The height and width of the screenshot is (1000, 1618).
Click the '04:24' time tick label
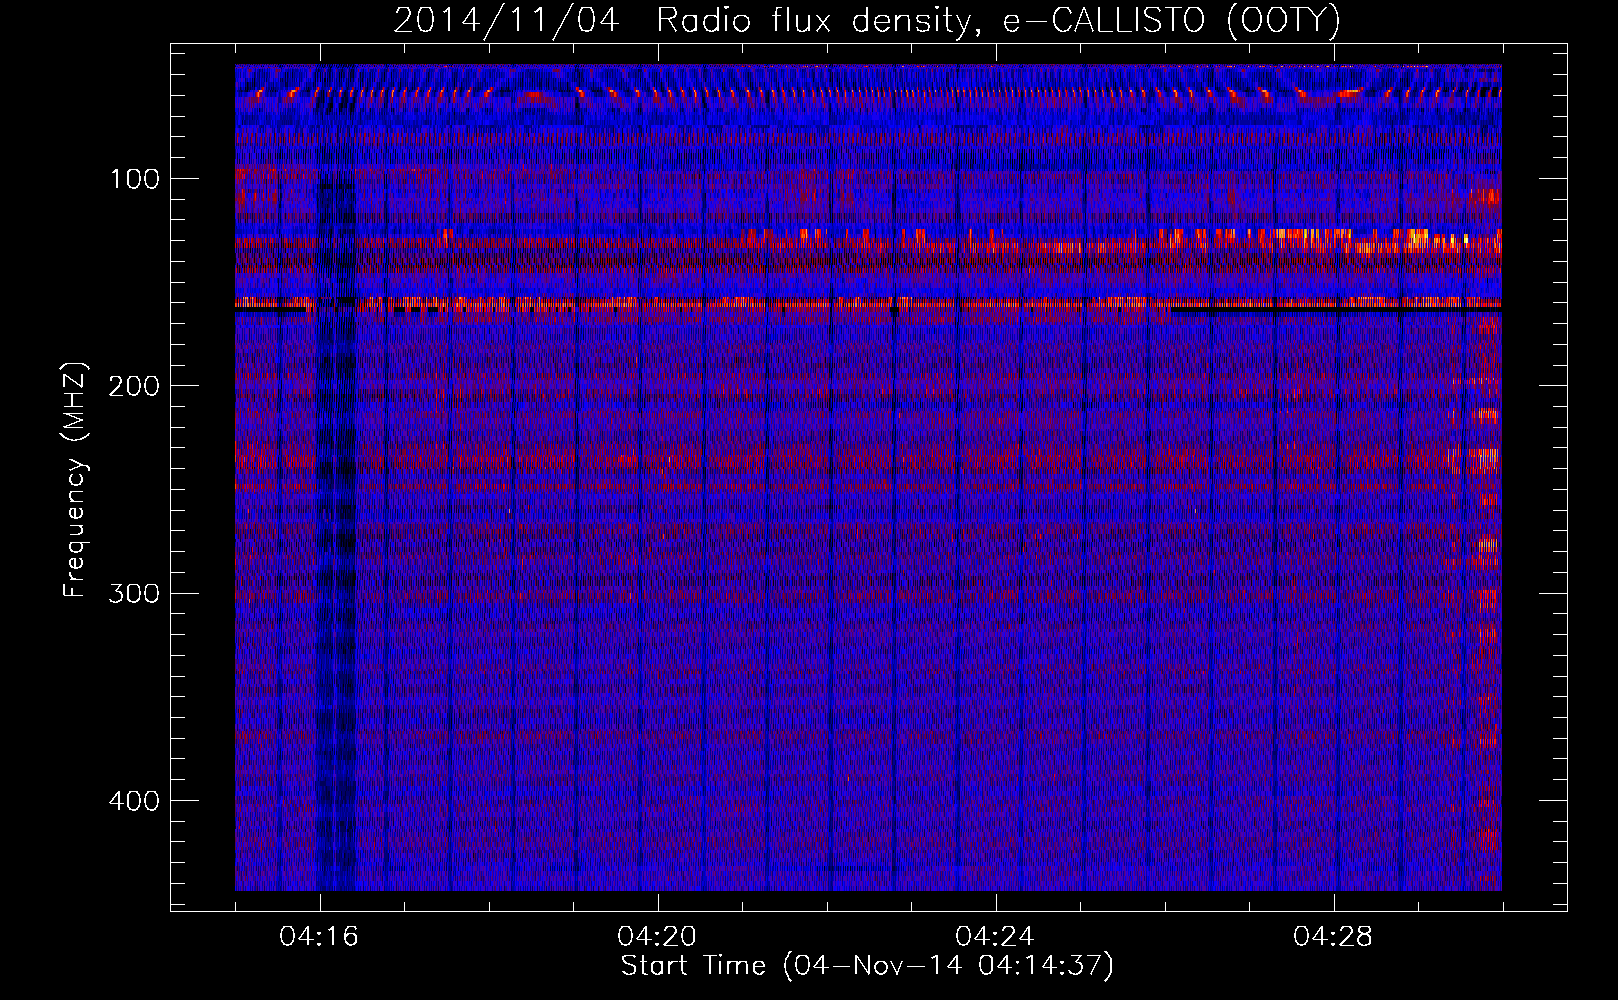tap(995, 937)
